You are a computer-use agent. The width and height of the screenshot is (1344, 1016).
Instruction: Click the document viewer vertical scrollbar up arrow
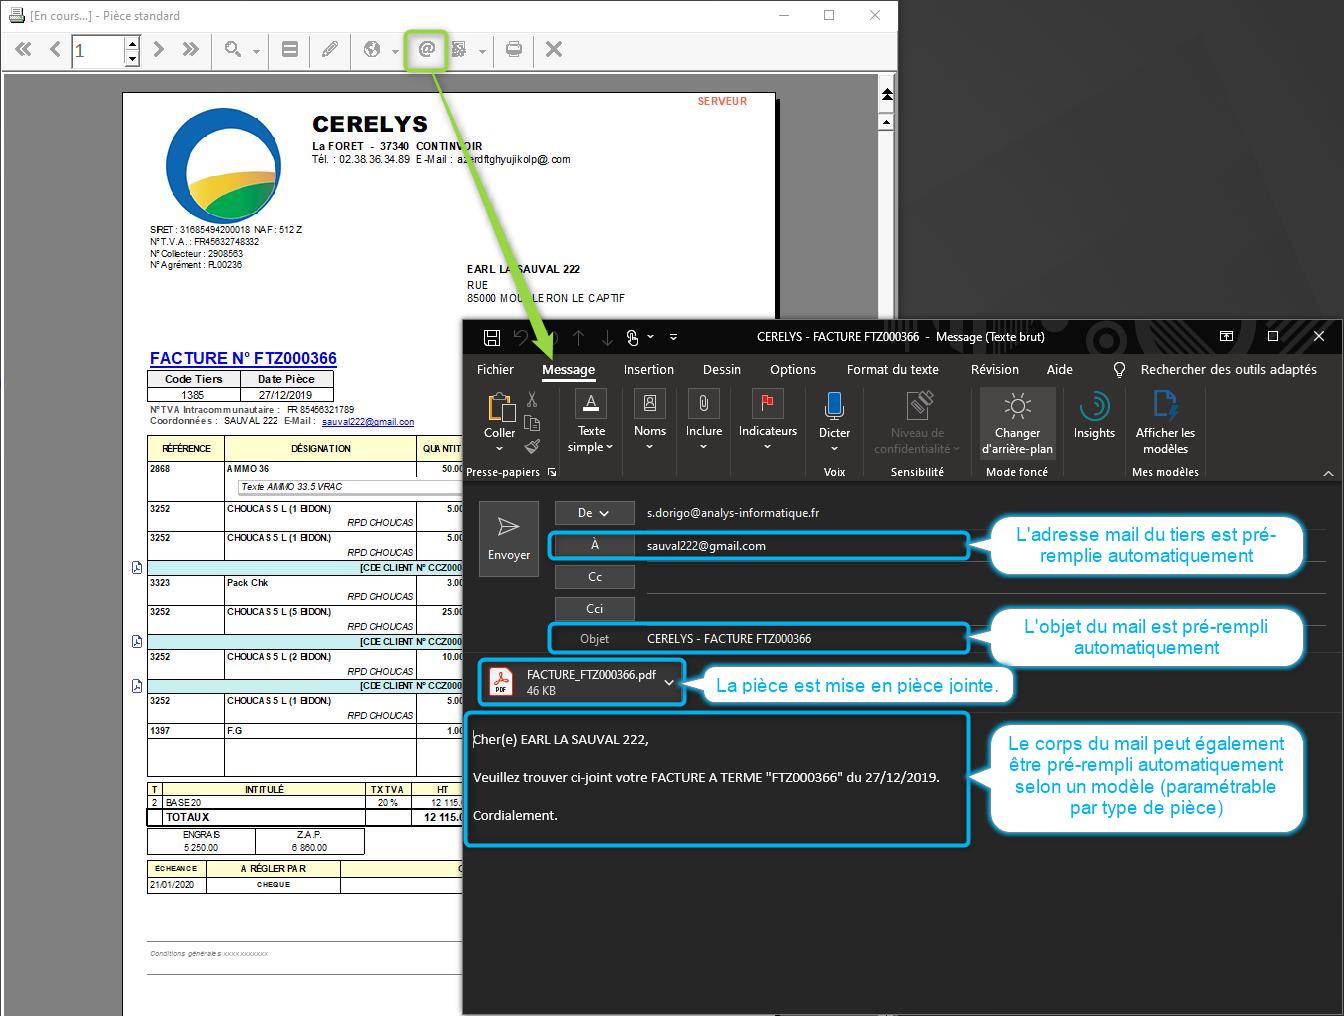click(886, 122)
